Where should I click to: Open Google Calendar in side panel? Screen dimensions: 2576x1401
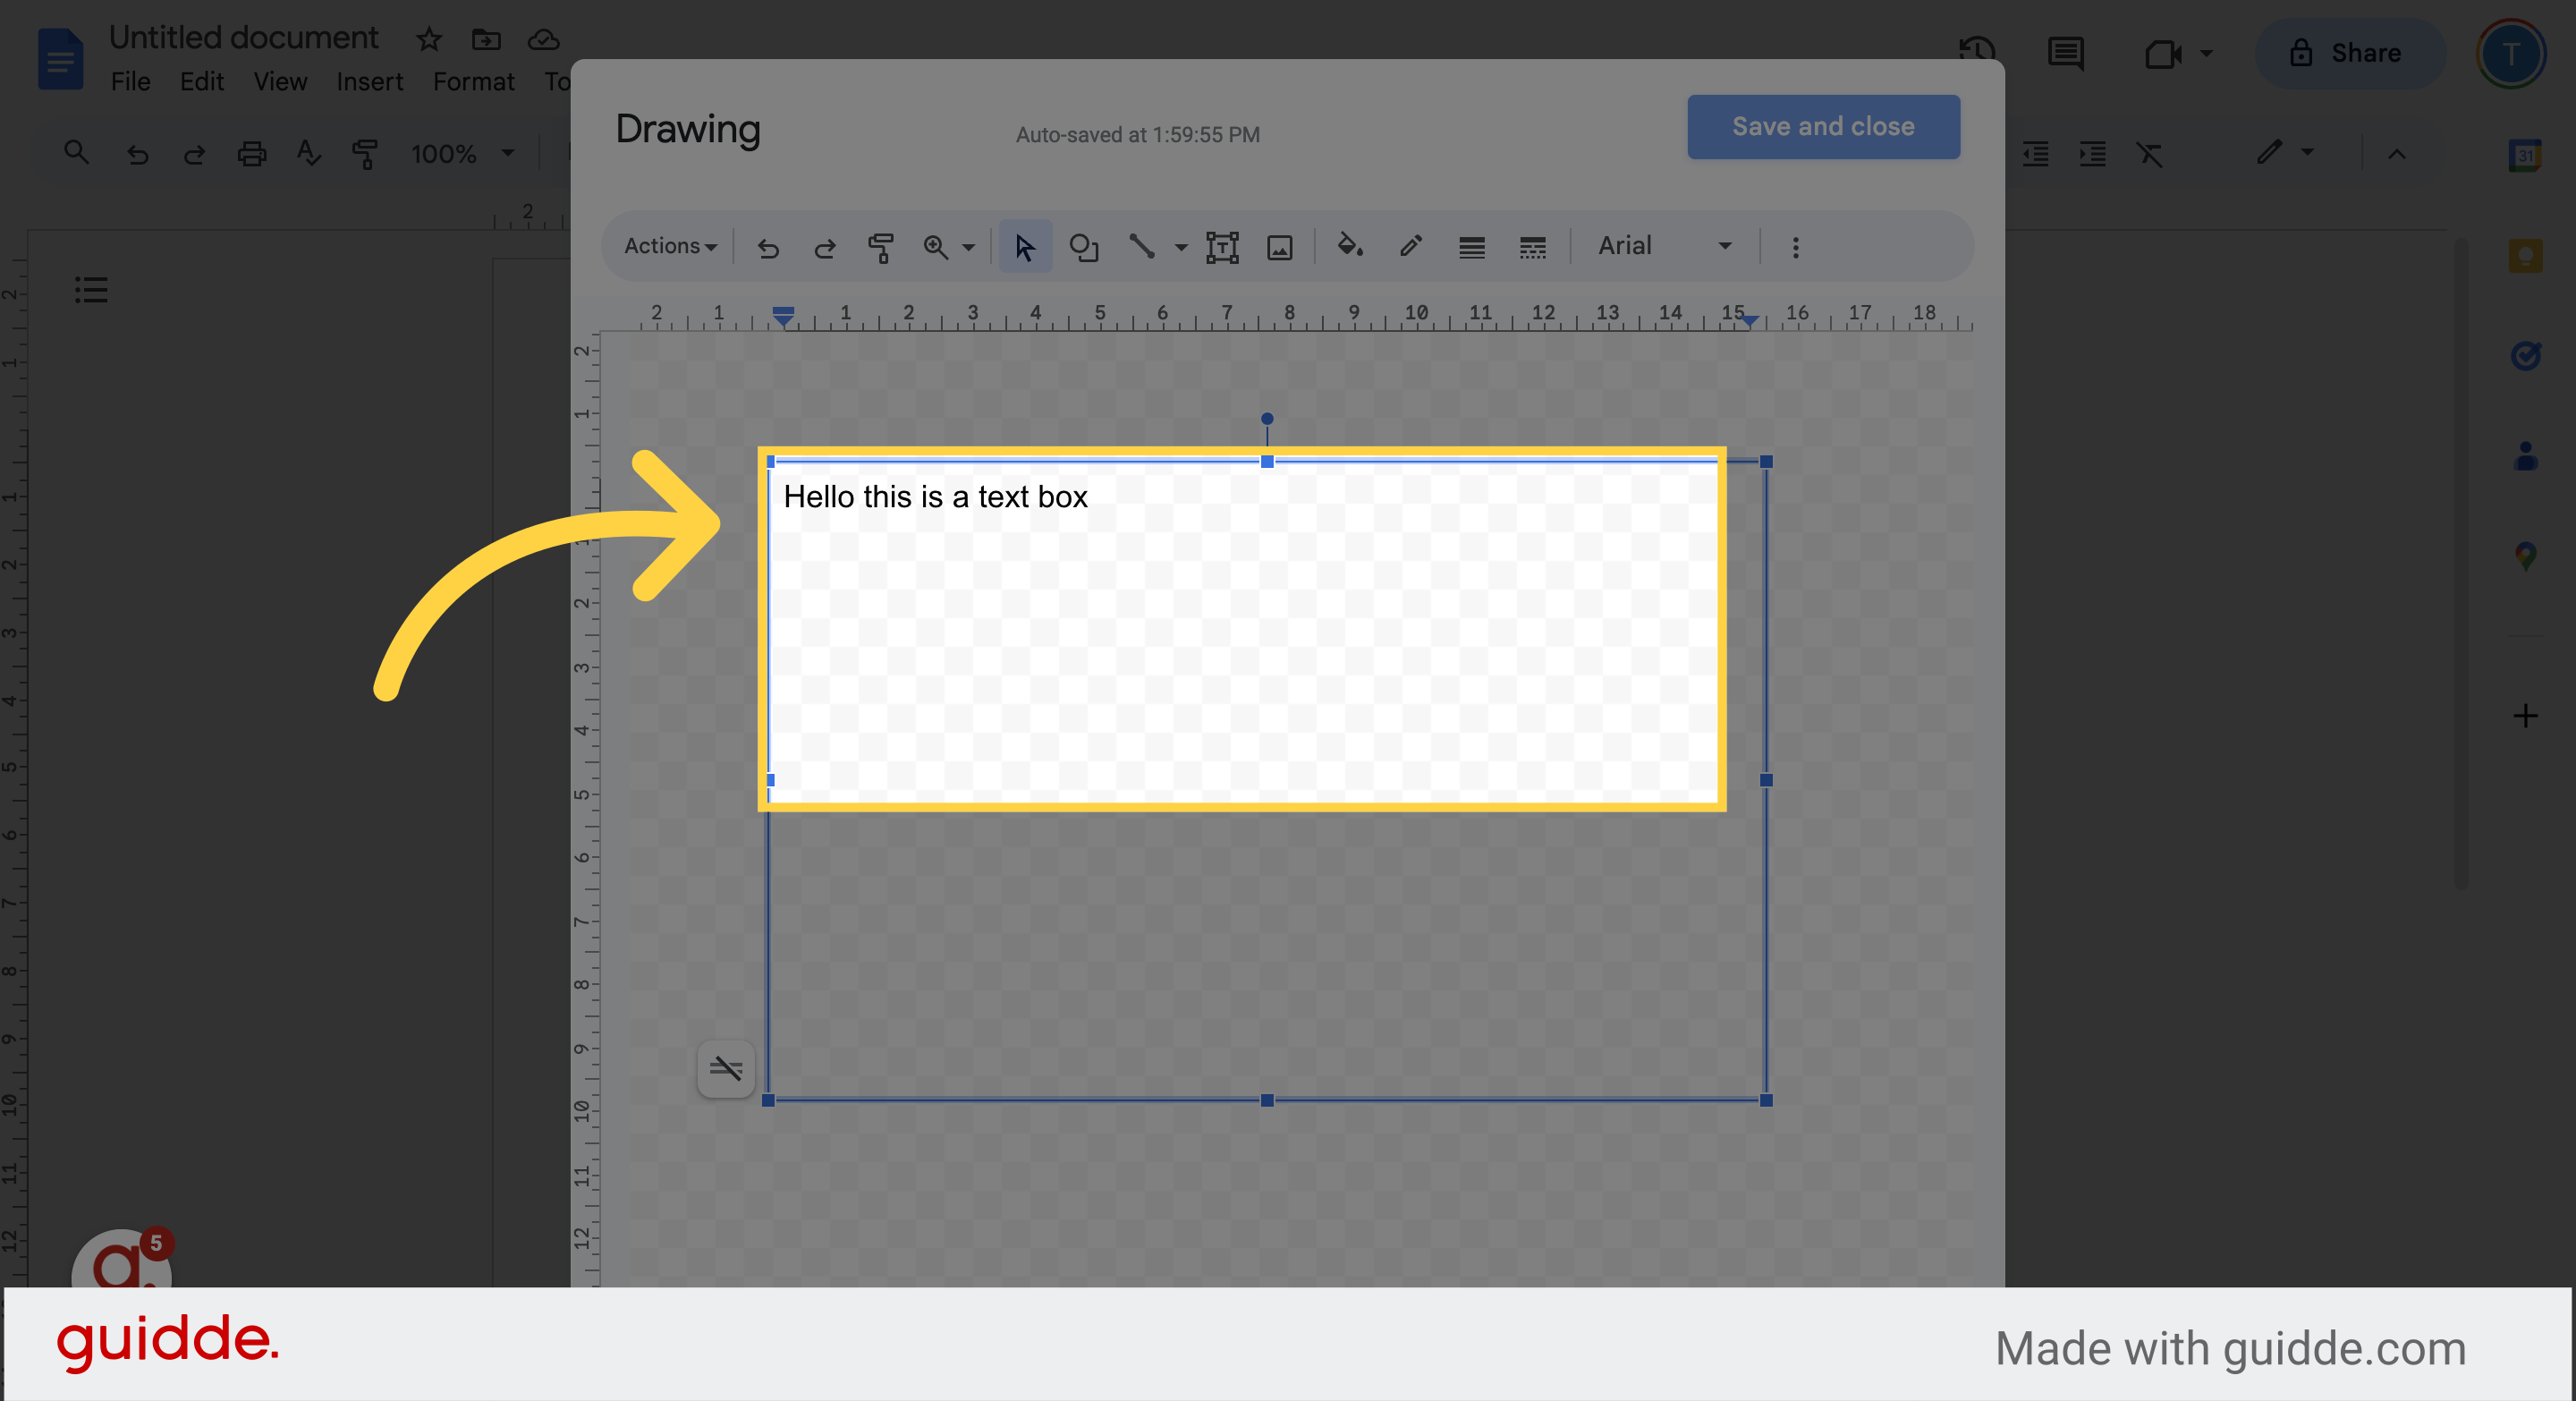[x=2526, y=155]
